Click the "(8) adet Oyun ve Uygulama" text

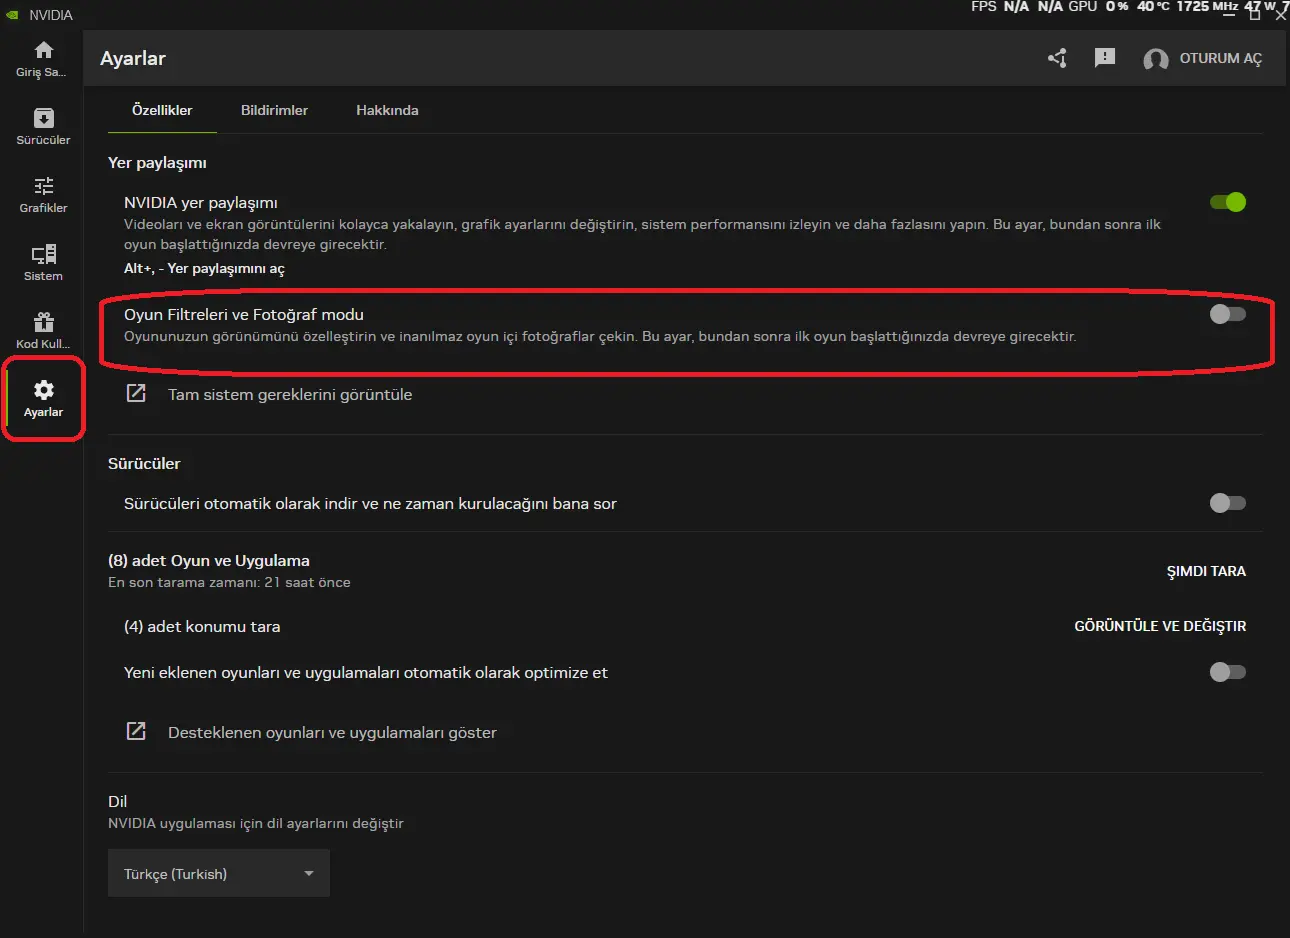click(209, 560)
